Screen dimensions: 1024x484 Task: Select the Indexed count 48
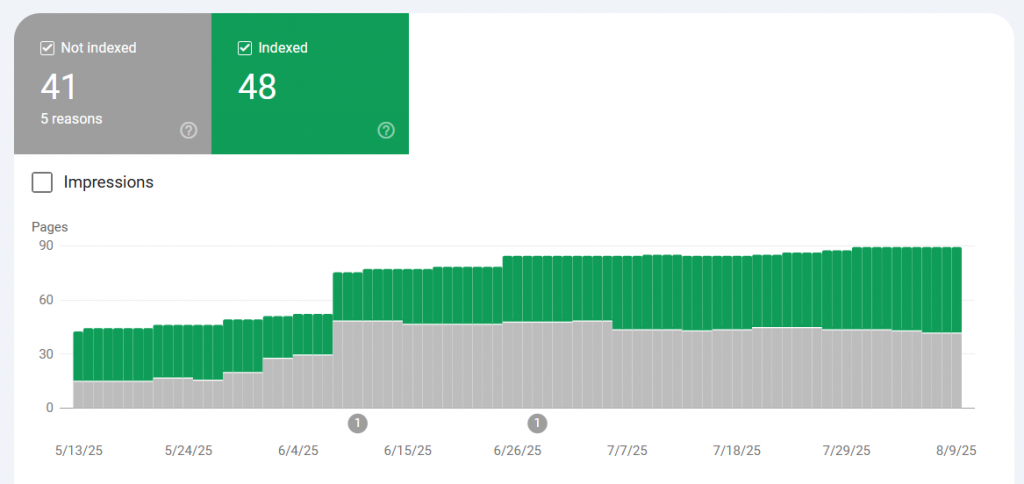[257, 87]
